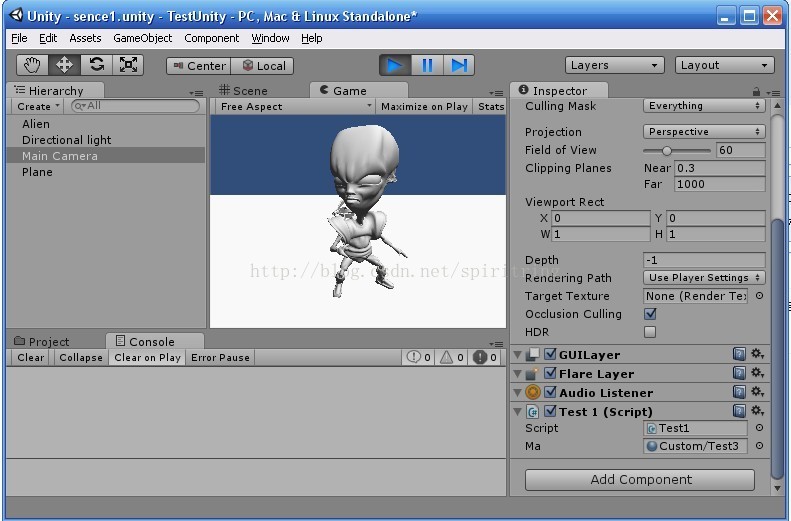Toggle Console warnings filter
Image resolution: width=791 pixels, height=521 pixels.
click(451, 358)
